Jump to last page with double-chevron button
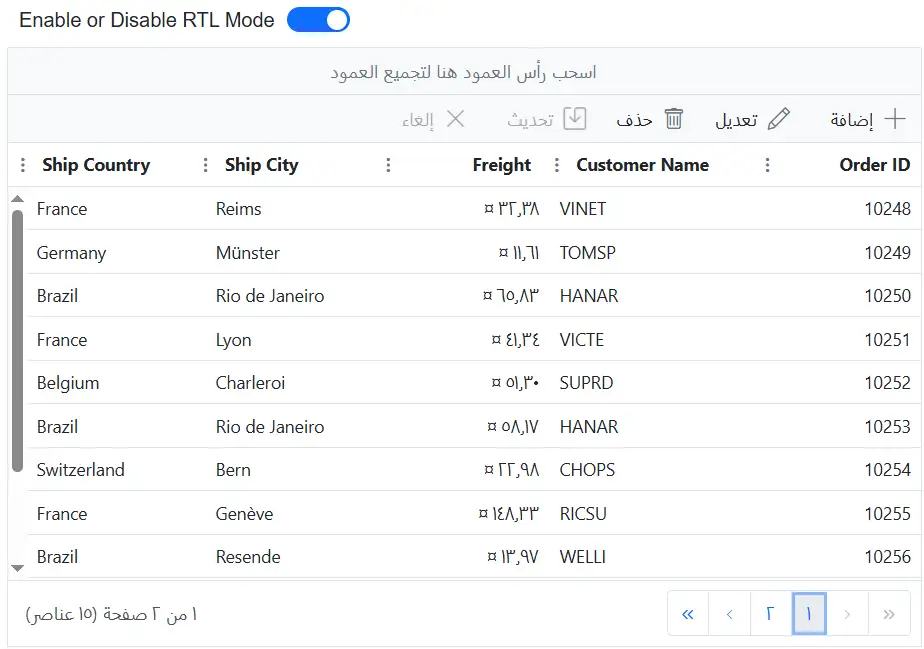924x649 pixels. click(688, 614)
